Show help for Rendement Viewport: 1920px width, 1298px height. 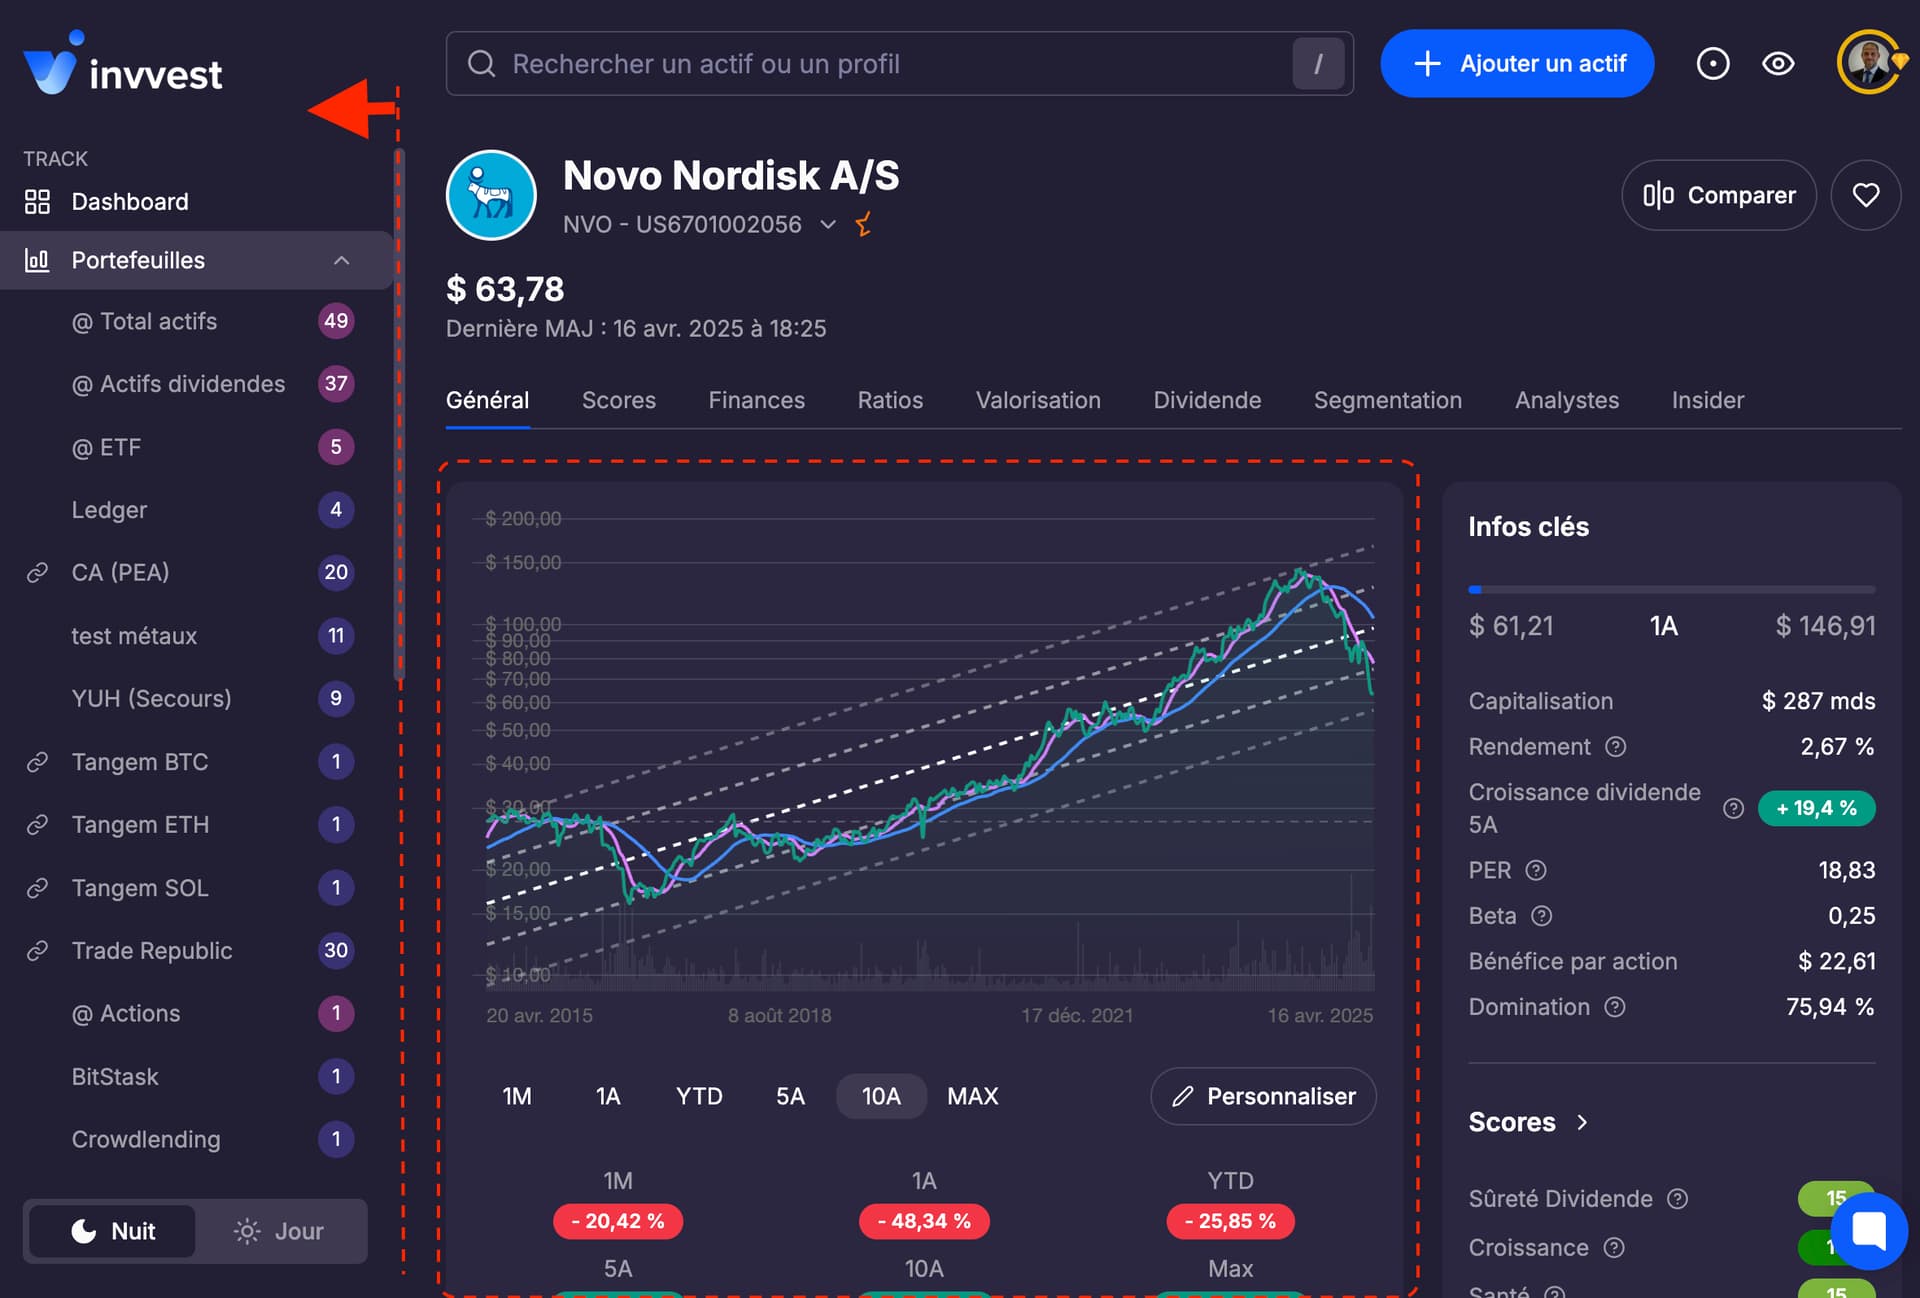point(1616,747)
